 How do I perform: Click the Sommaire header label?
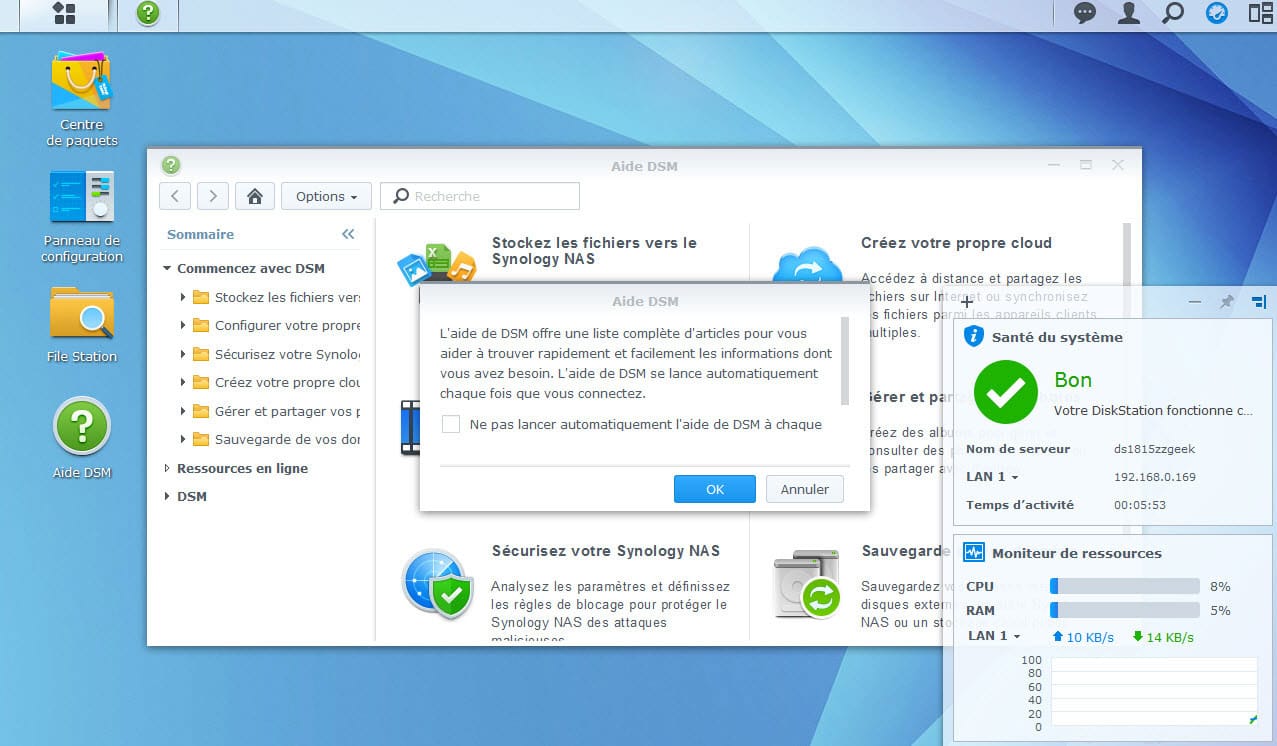tap(200, 234)
